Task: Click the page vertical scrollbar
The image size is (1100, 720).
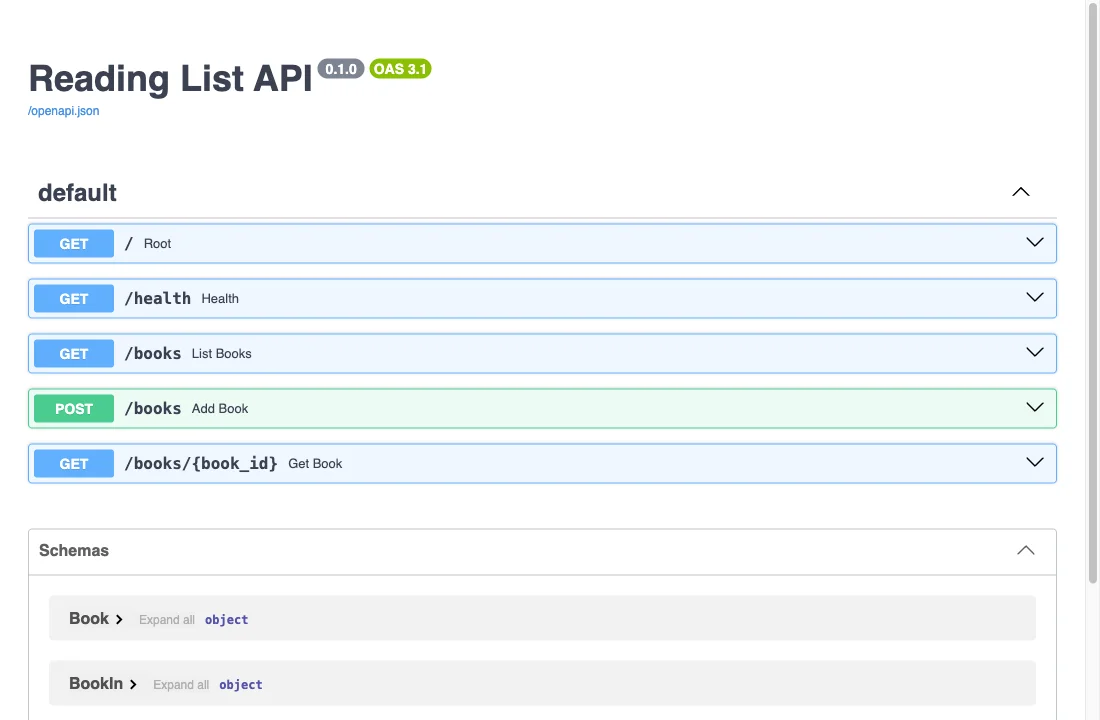Action: pos(1092,293)
